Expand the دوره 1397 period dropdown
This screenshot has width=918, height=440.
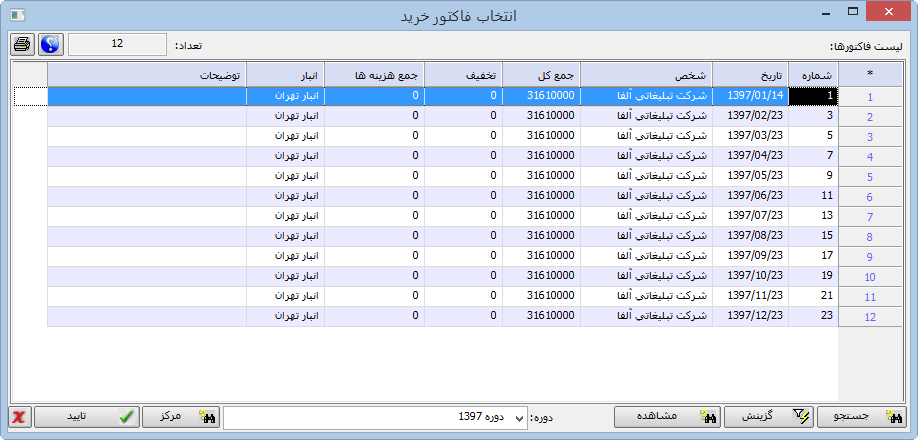pos(519,418)
